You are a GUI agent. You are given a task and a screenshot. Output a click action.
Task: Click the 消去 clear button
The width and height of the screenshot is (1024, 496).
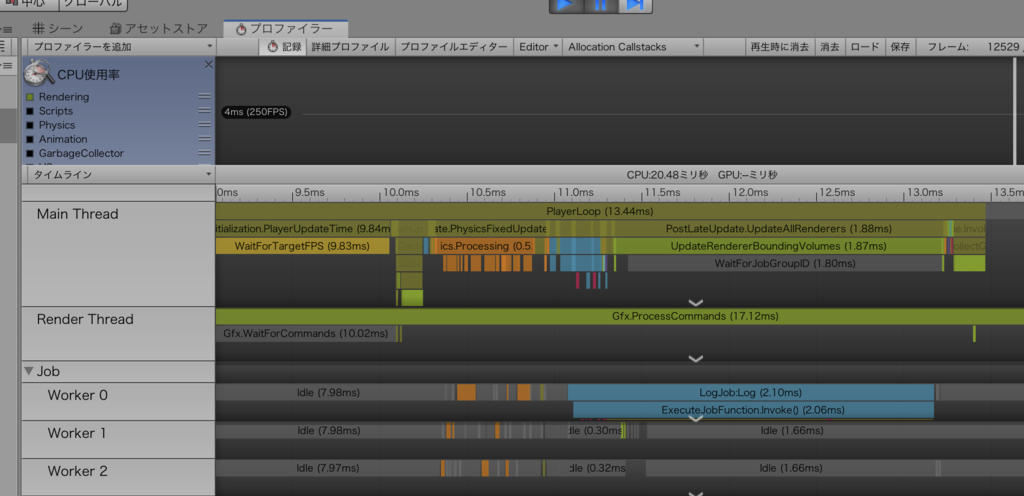click(829, 47)
